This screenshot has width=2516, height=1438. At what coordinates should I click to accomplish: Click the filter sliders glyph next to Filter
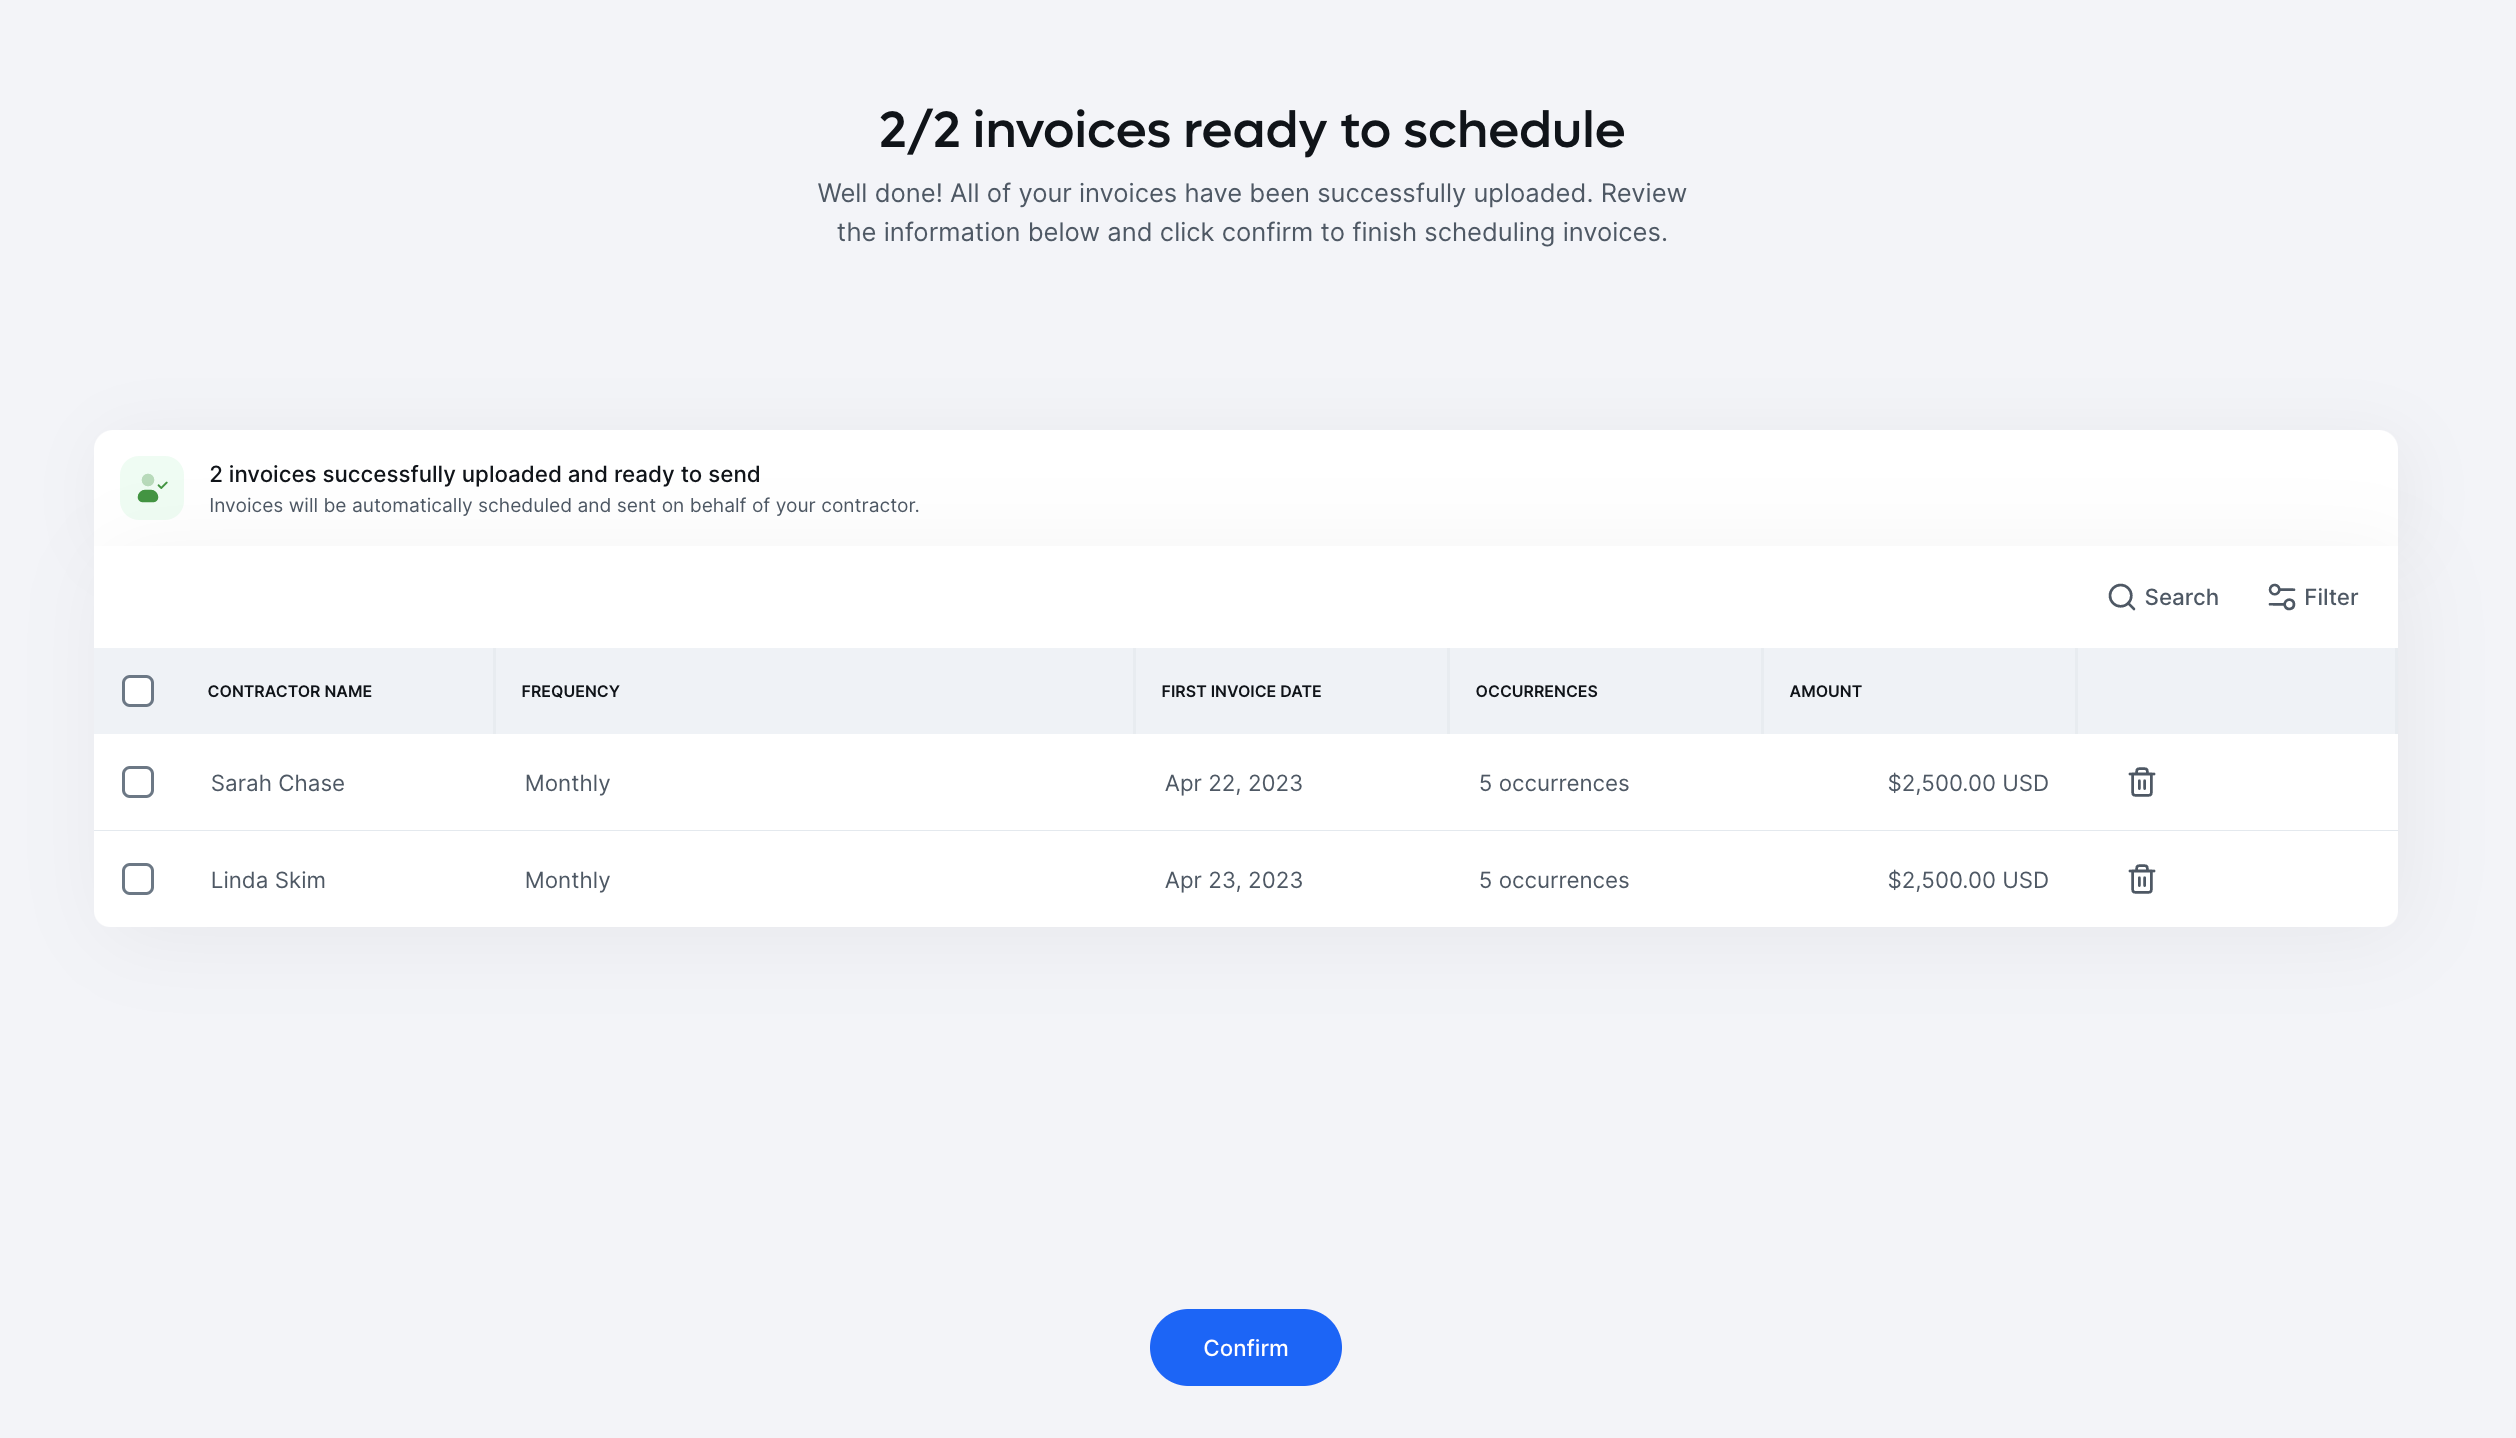coord(2281,597)
